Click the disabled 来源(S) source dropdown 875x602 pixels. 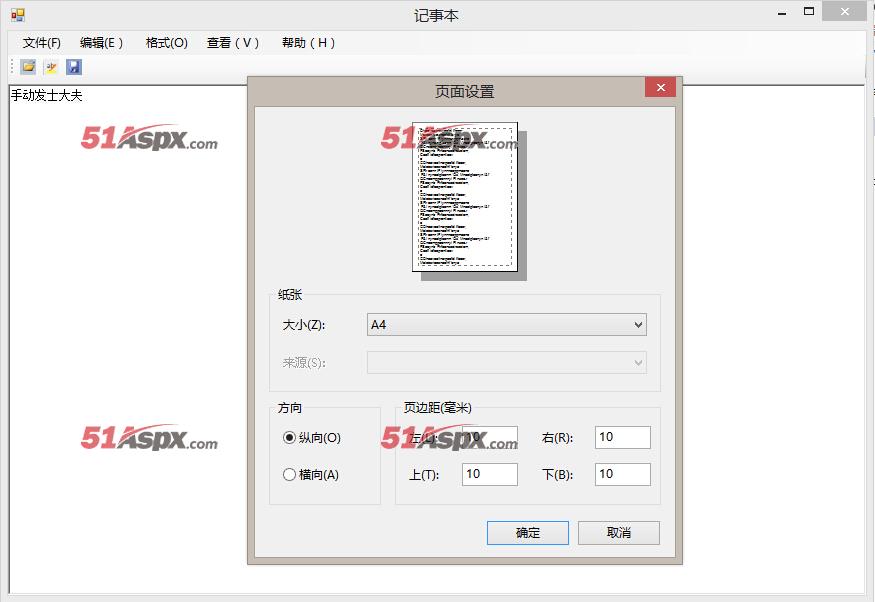(x=507, y=363)
